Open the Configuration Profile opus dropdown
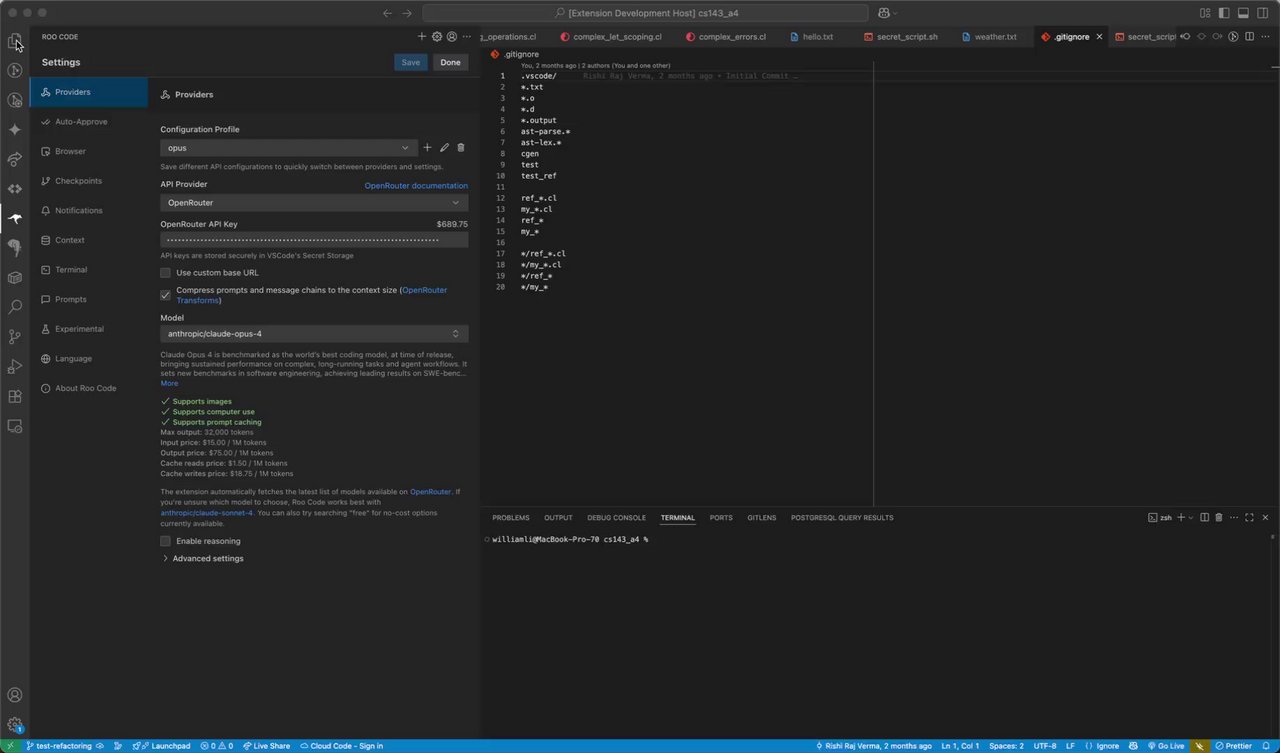The height and width of the screenshot is (753, 1280). [288, 148]
